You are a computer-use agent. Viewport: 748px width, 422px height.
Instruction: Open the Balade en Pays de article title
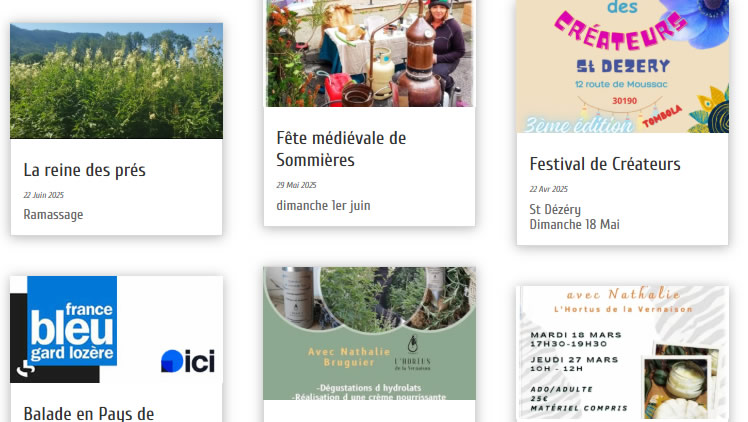click(89, 413)
